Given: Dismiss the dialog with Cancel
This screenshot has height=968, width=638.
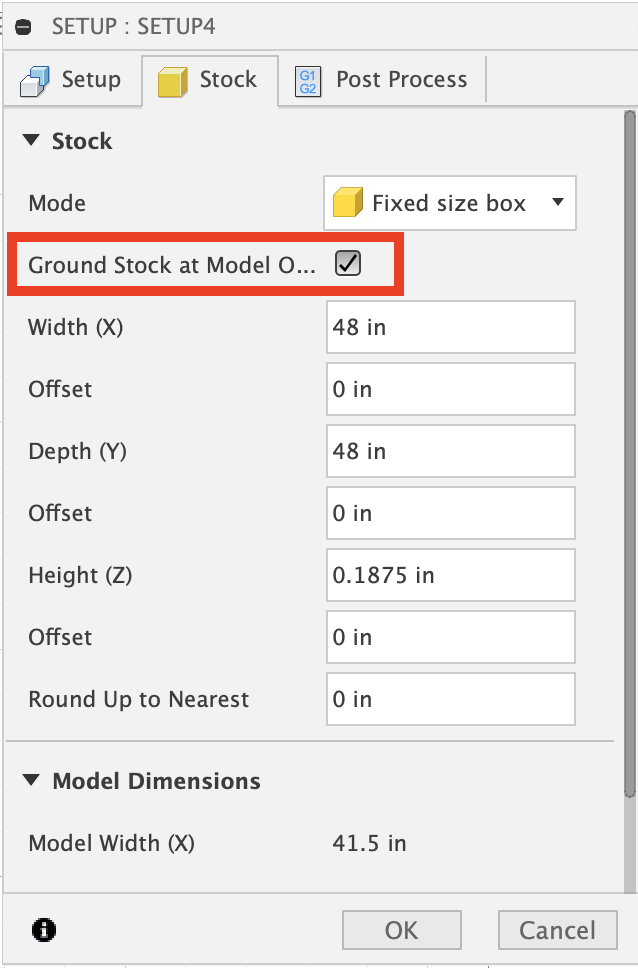Looking at the screenshot, I should pyautogui.click(x=558, y=930).
